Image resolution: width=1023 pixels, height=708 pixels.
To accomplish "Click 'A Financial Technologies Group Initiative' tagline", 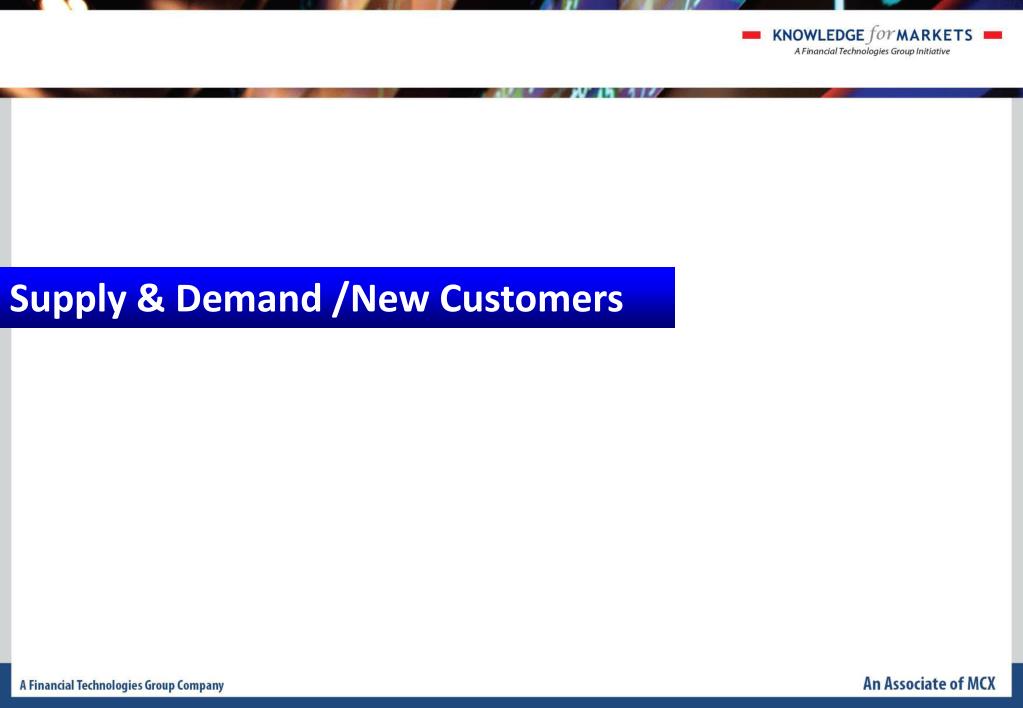I will 872,52.
